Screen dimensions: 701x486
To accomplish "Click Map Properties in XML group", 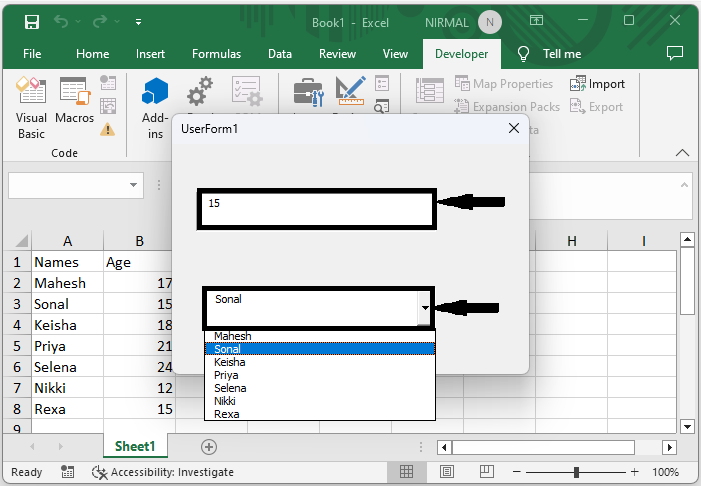I will click(504, 84).
